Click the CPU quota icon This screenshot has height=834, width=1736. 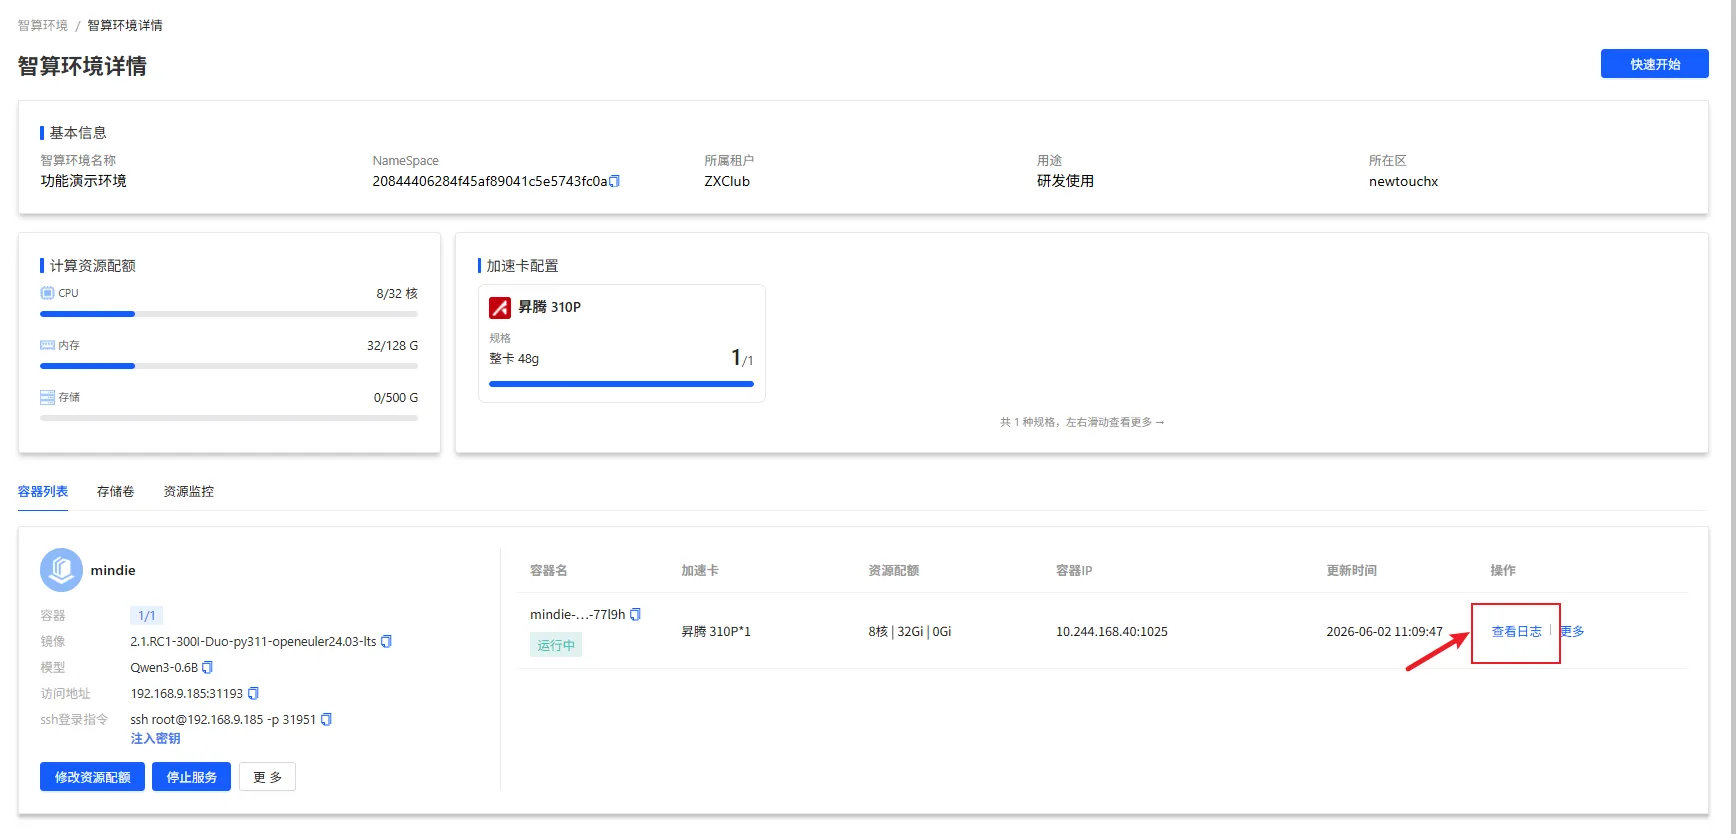coord(47,293)
